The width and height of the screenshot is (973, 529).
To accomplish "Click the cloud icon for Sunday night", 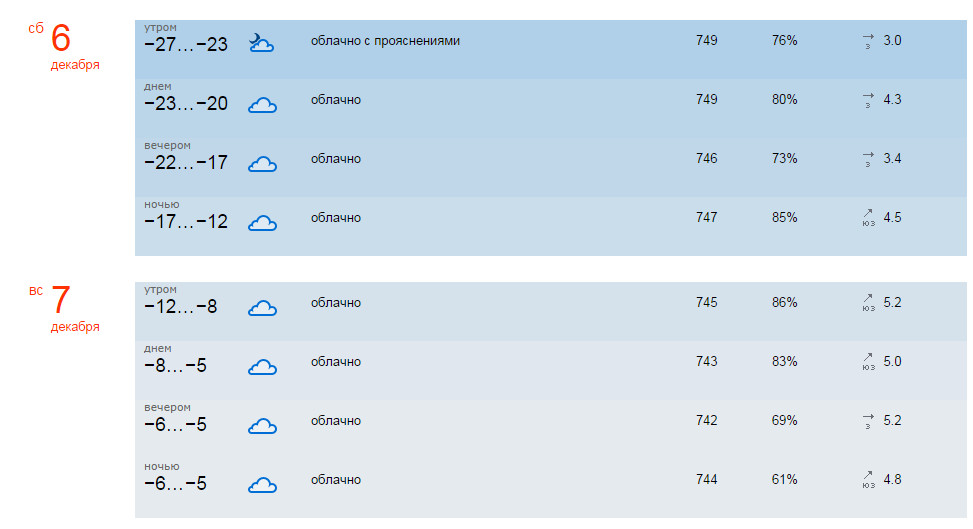I will 262,485.
